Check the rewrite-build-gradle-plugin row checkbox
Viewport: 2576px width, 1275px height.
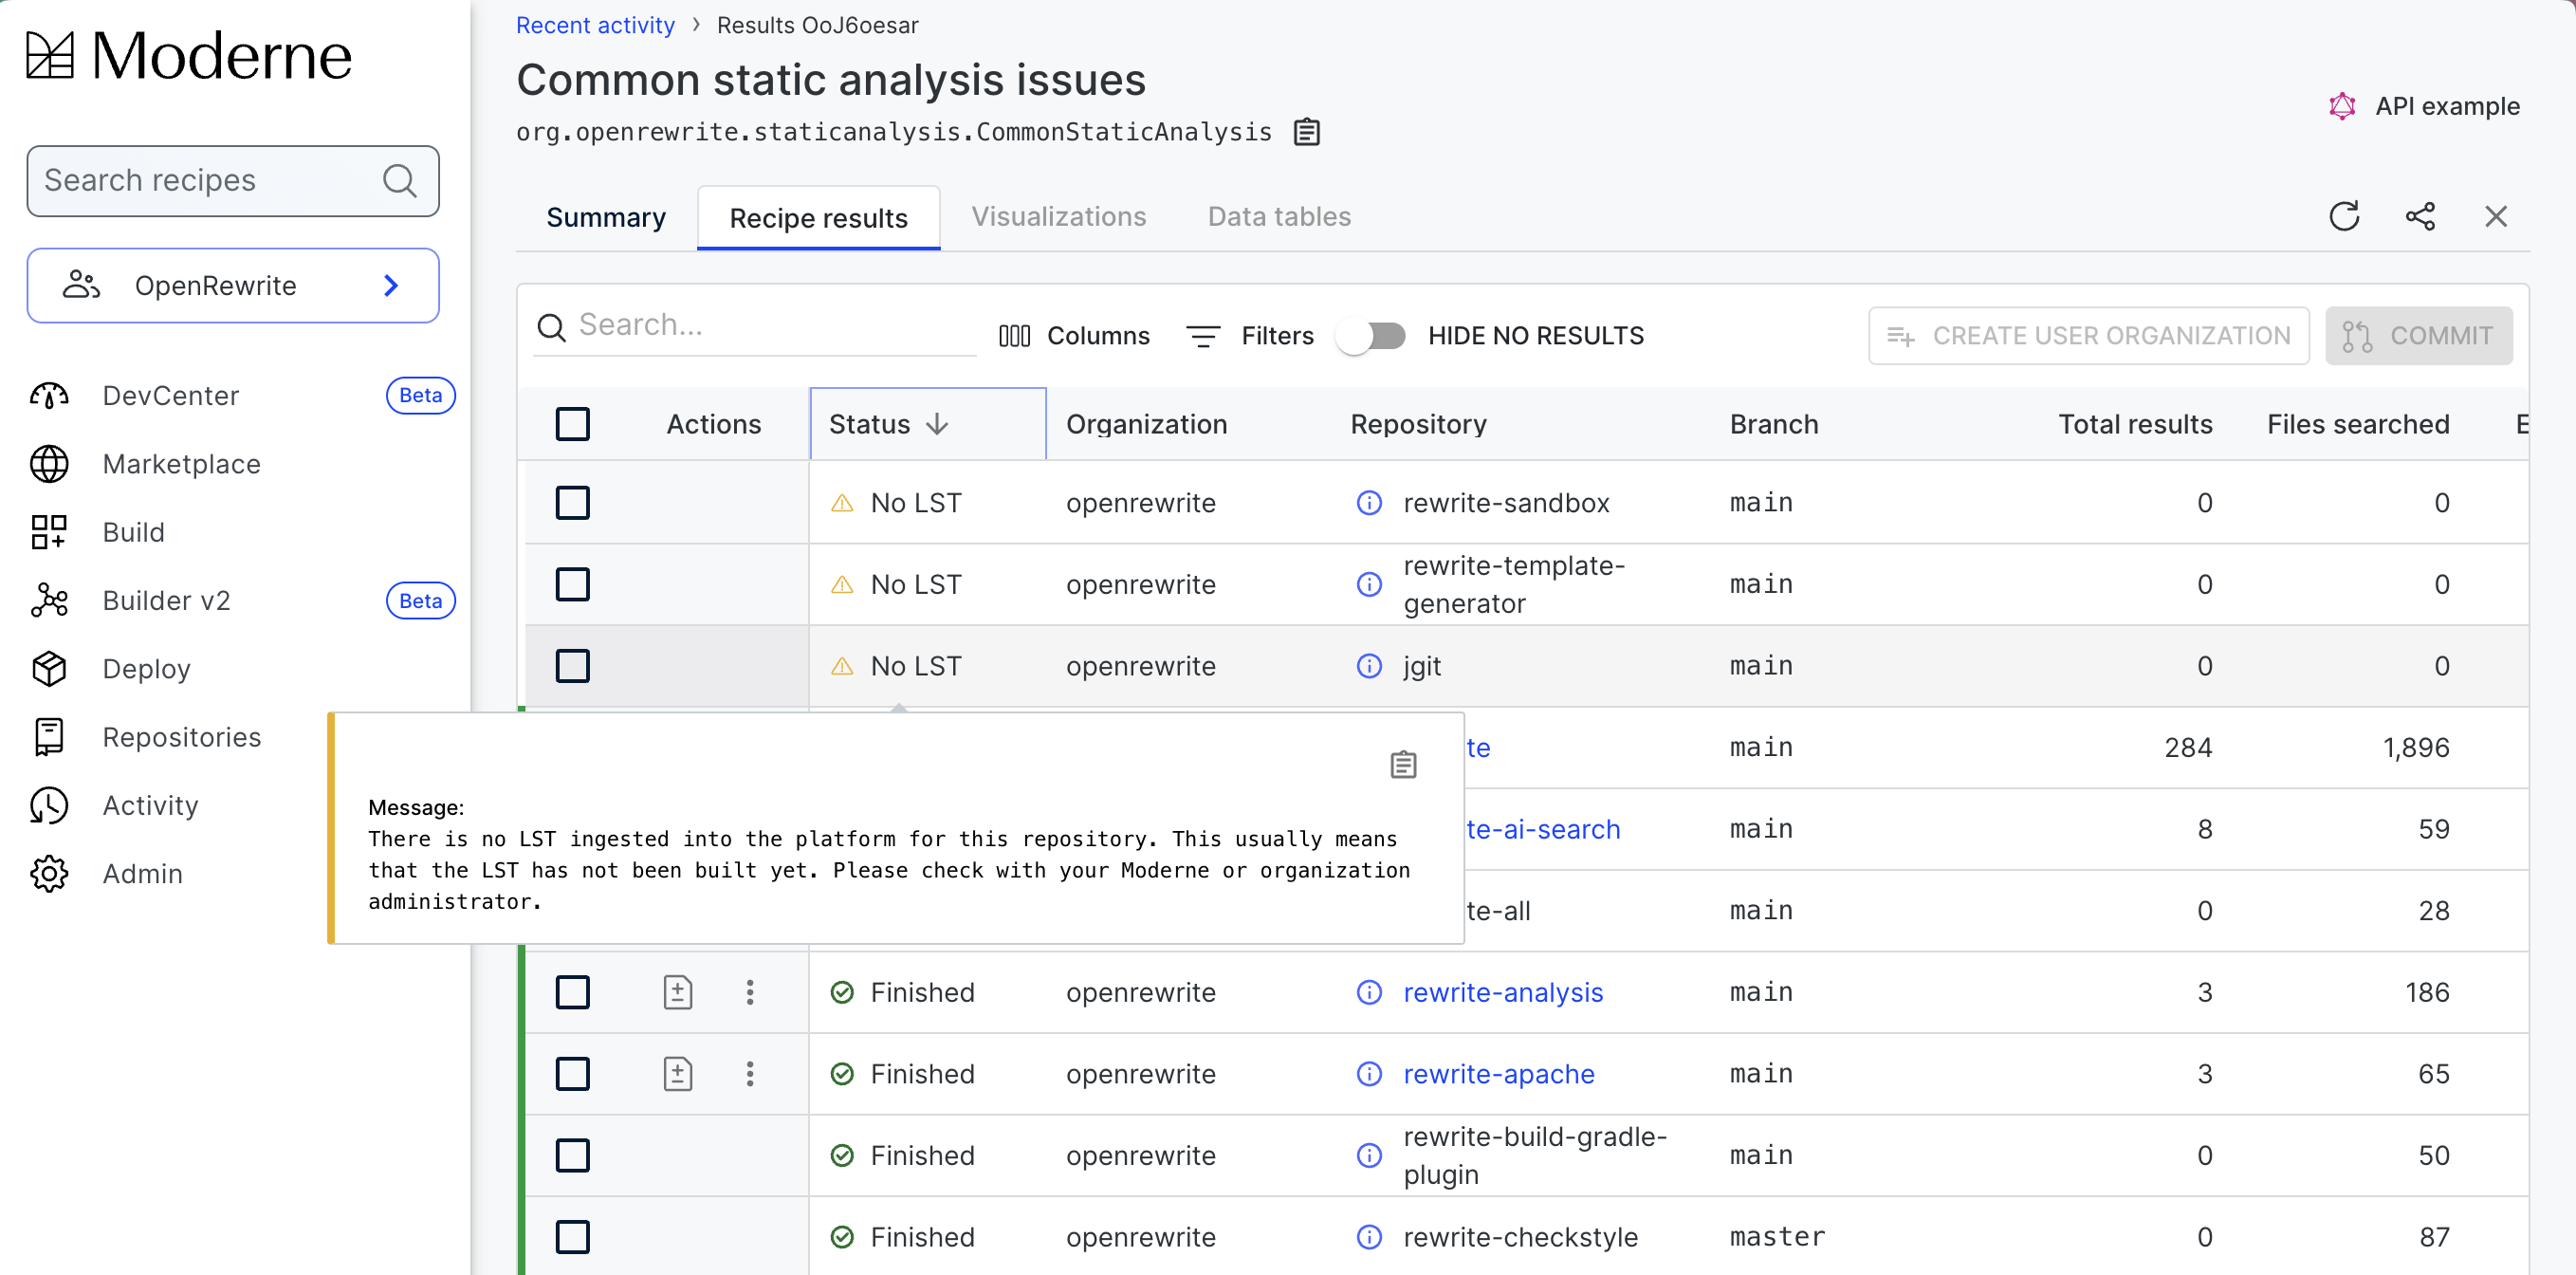coord(573,1156)
